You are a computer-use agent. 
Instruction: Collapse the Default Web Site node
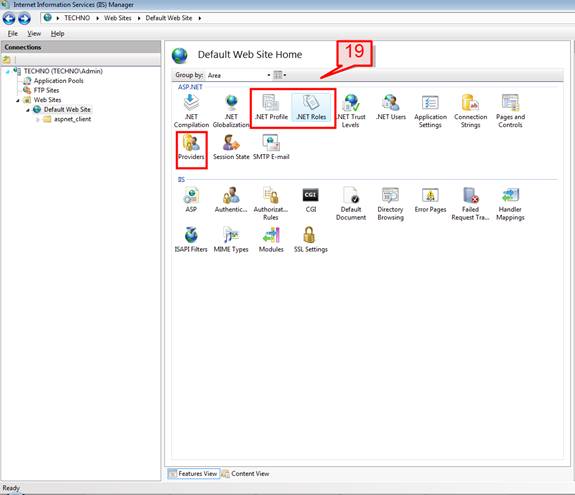tap(28, 110)
